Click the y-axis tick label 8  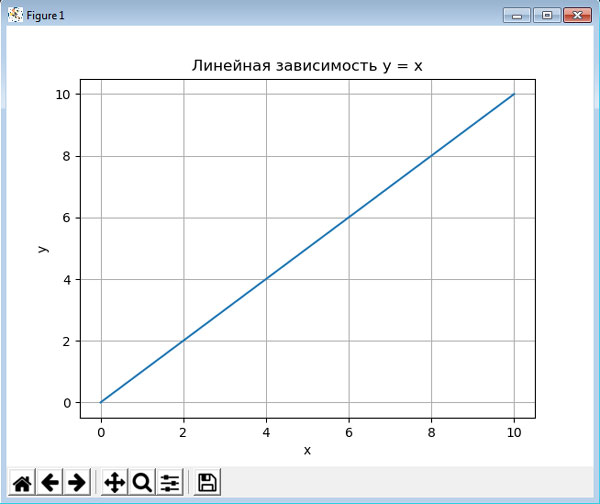67,156
